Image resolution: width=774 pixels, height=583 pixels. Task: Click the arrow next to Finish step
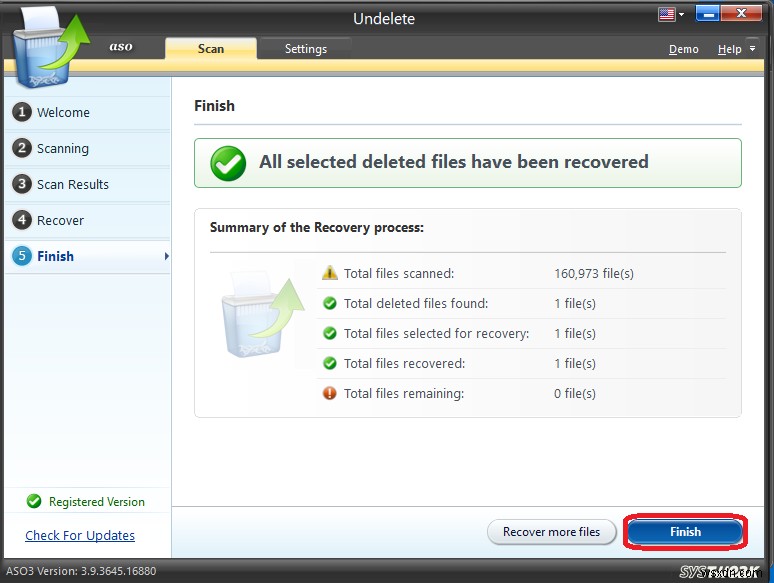166,257
